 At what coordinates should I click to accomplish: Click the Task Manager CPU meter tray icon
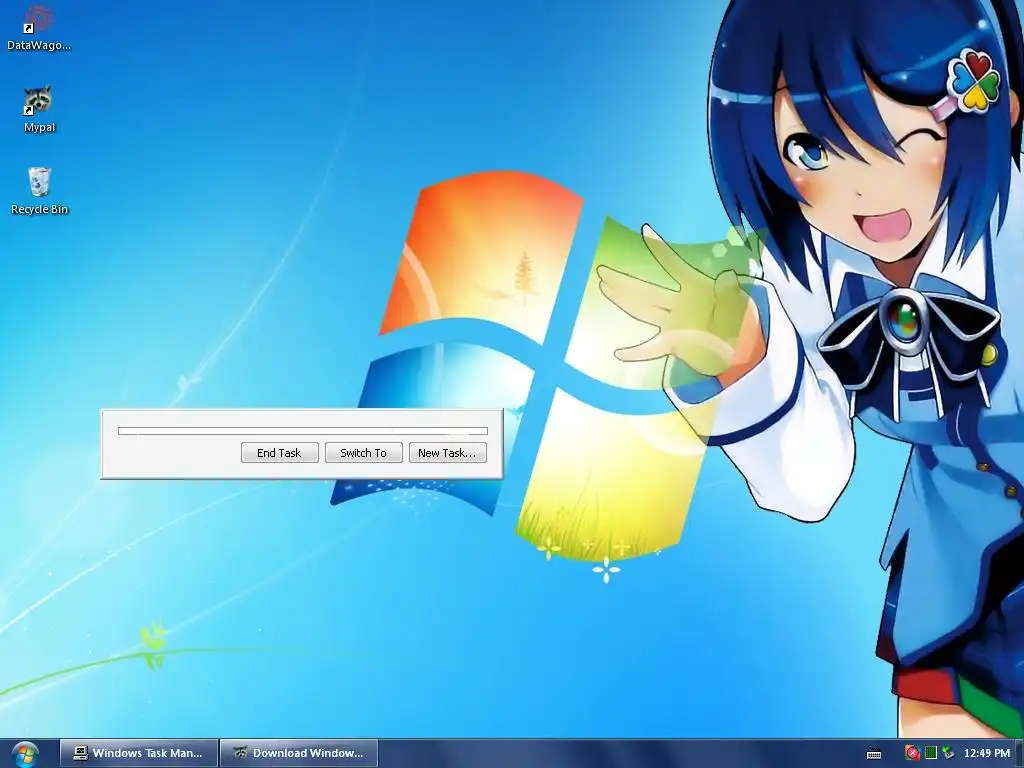(x=931, y=753)
